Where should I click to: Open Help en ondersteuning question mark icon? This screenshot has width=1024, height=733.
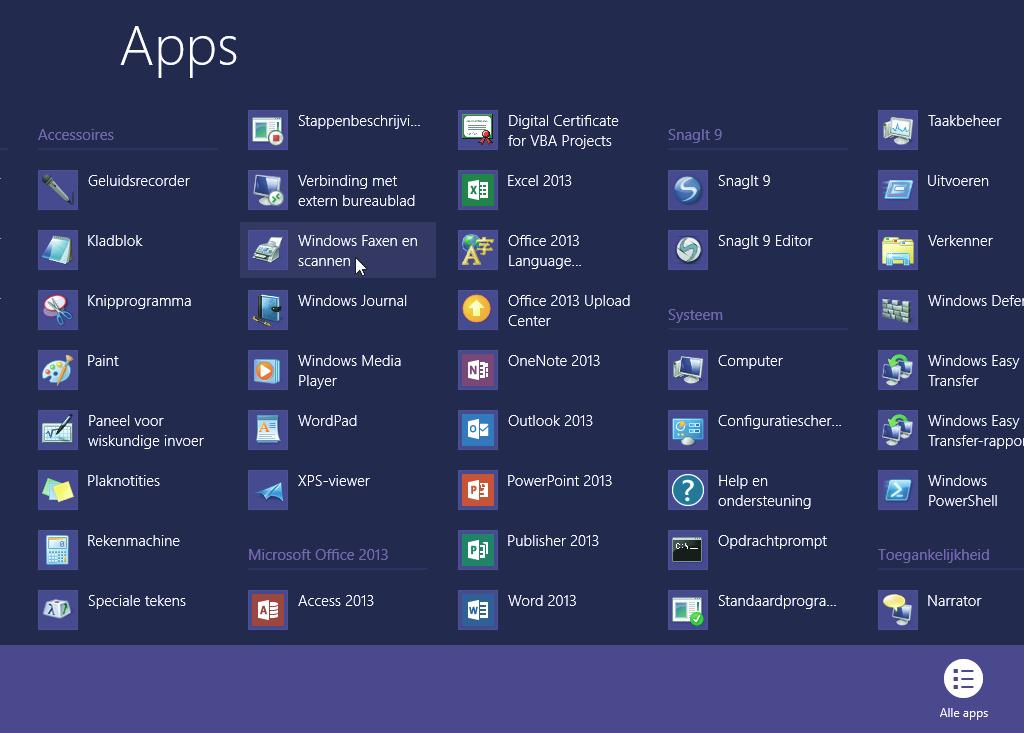[688, 490]
